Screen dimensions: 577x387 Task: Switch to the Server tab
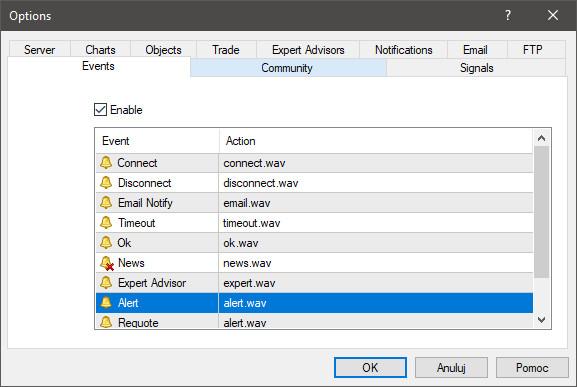pyautogui.click(x=39, y=50)
